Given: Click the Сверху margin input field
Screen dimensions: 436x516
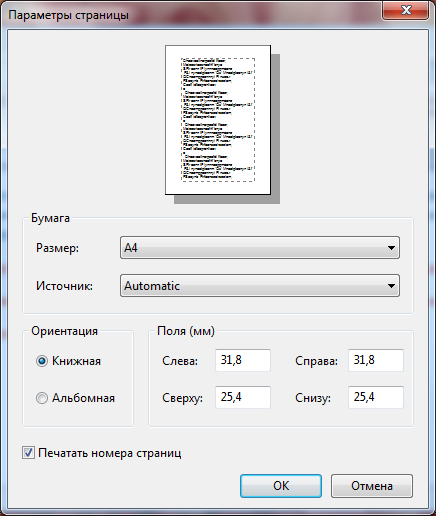Looking at the screenshot, I should tap(243, 397).
